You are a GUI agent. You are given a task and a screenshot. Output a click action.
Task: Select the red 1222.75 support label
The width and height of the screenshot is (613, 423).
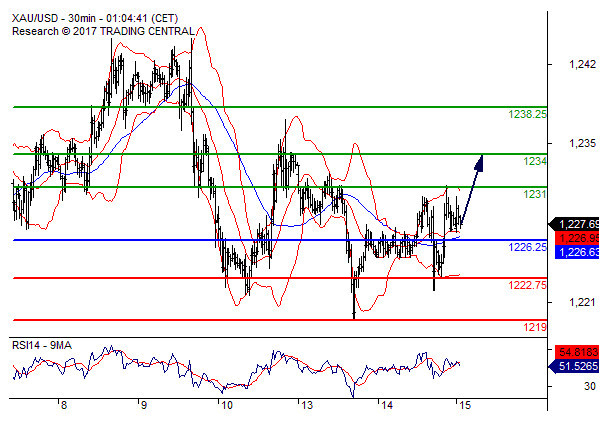(527, 285)
